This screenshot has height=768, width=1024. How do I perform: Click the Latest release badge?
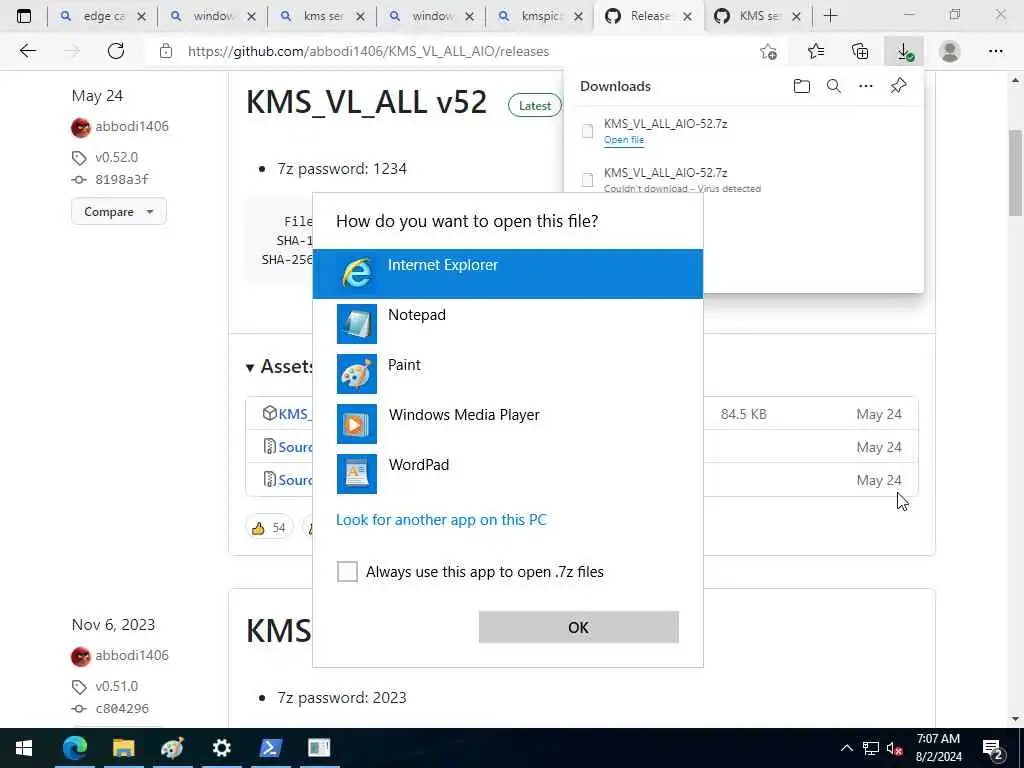click(x=534, y=106)
